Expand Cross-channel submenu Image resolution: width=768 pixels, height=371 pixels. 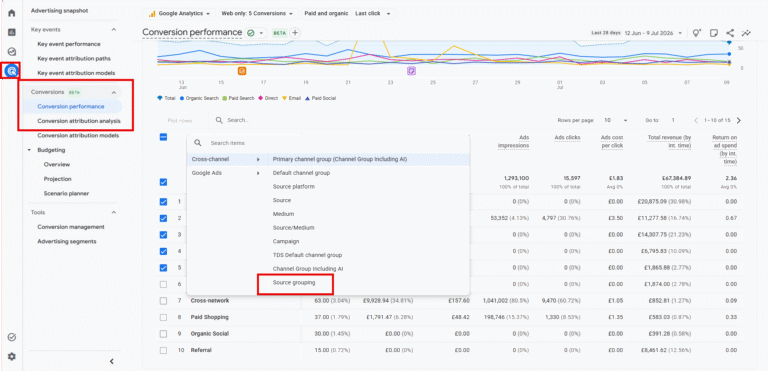click(227, 159)
